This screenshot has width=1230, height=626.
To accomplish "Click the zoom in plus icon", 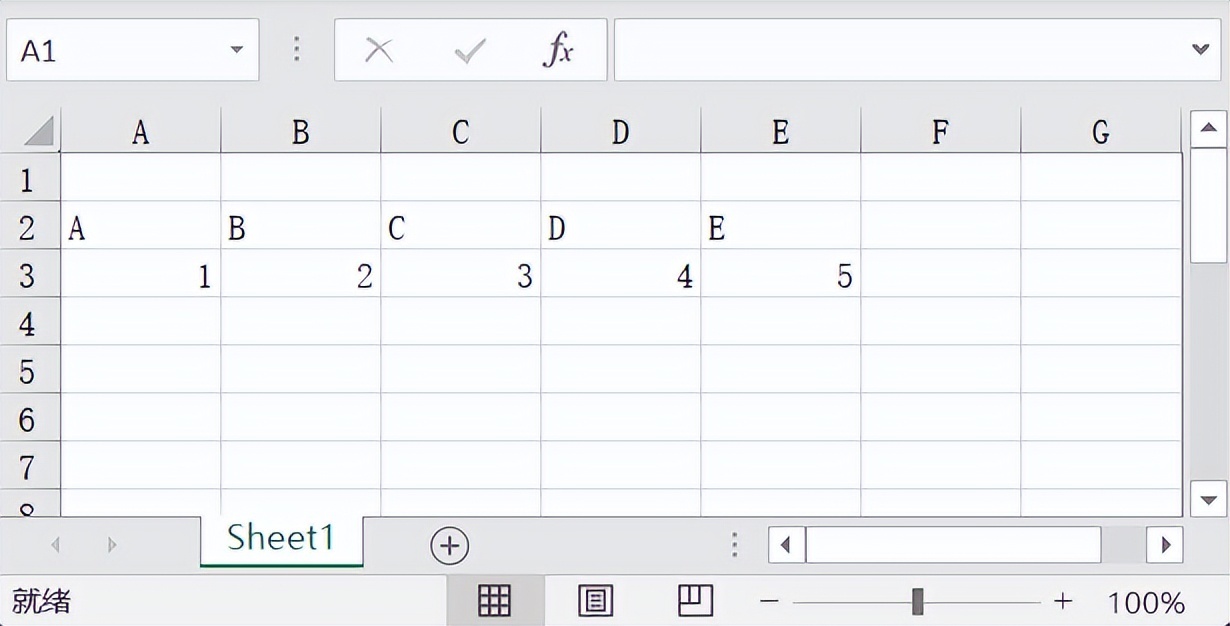I will click(x=1062, y=601).
